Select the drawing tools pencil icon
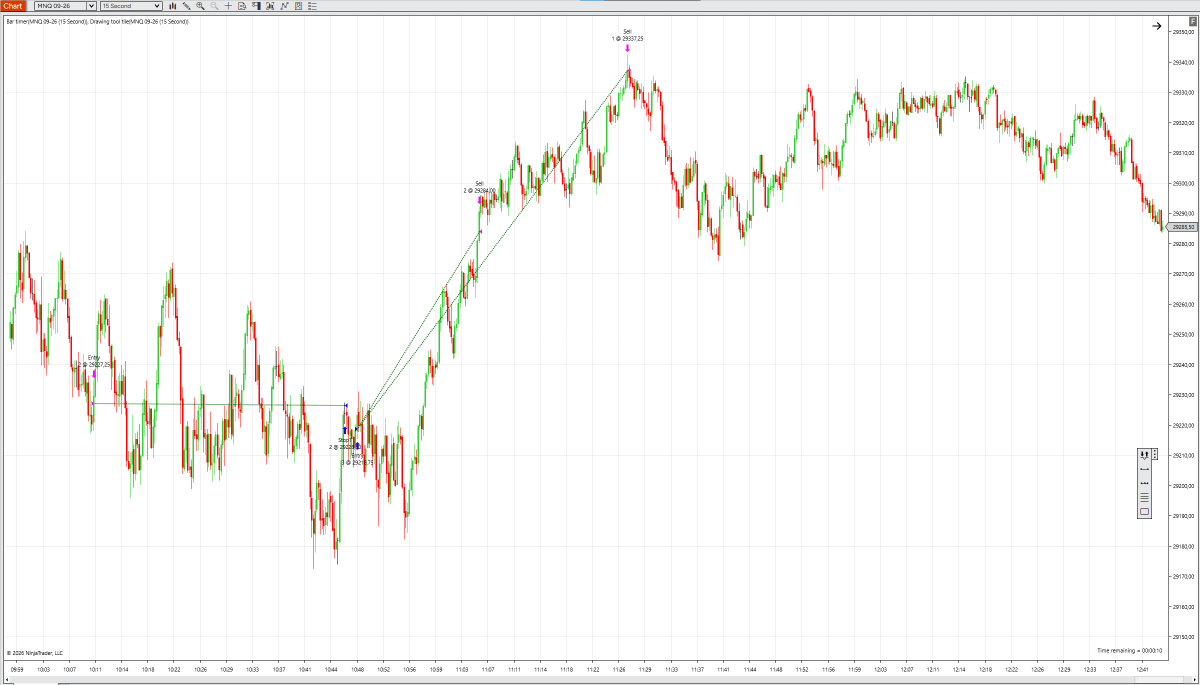The height and width of the screenshot is (685, 1200). (186, 6)
